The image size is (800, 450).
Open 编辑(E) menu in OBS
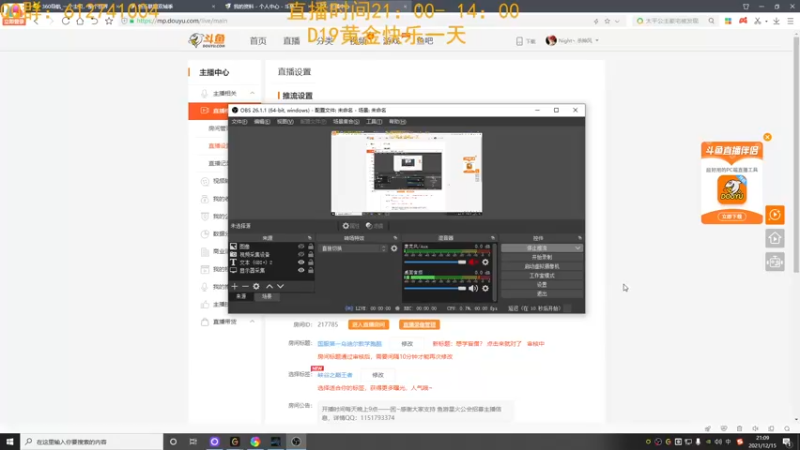(262, 121)
